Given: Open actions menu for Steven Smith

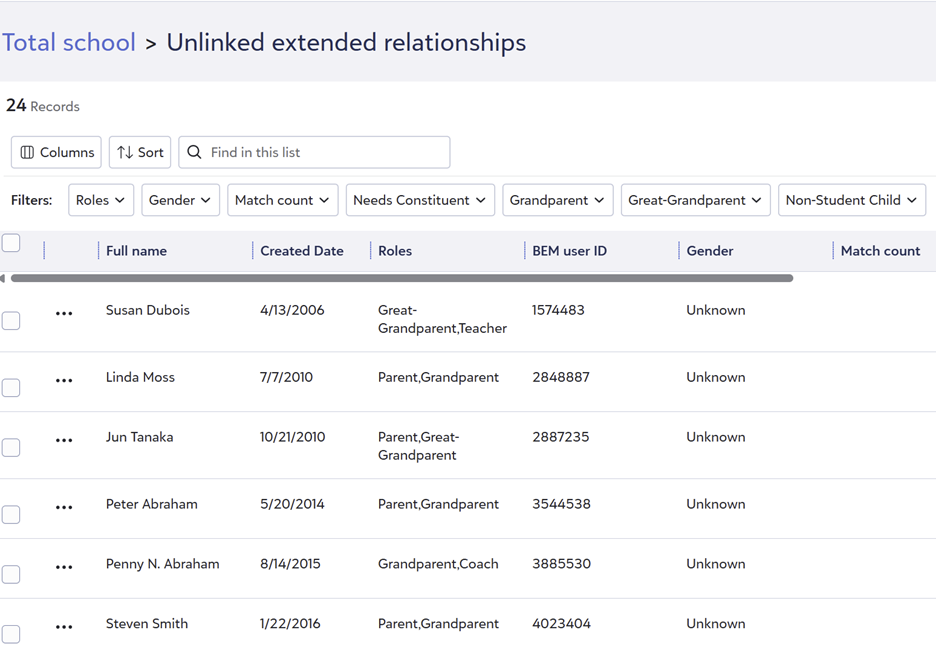Looking at the screenshot, I should (x=64, y=627).
